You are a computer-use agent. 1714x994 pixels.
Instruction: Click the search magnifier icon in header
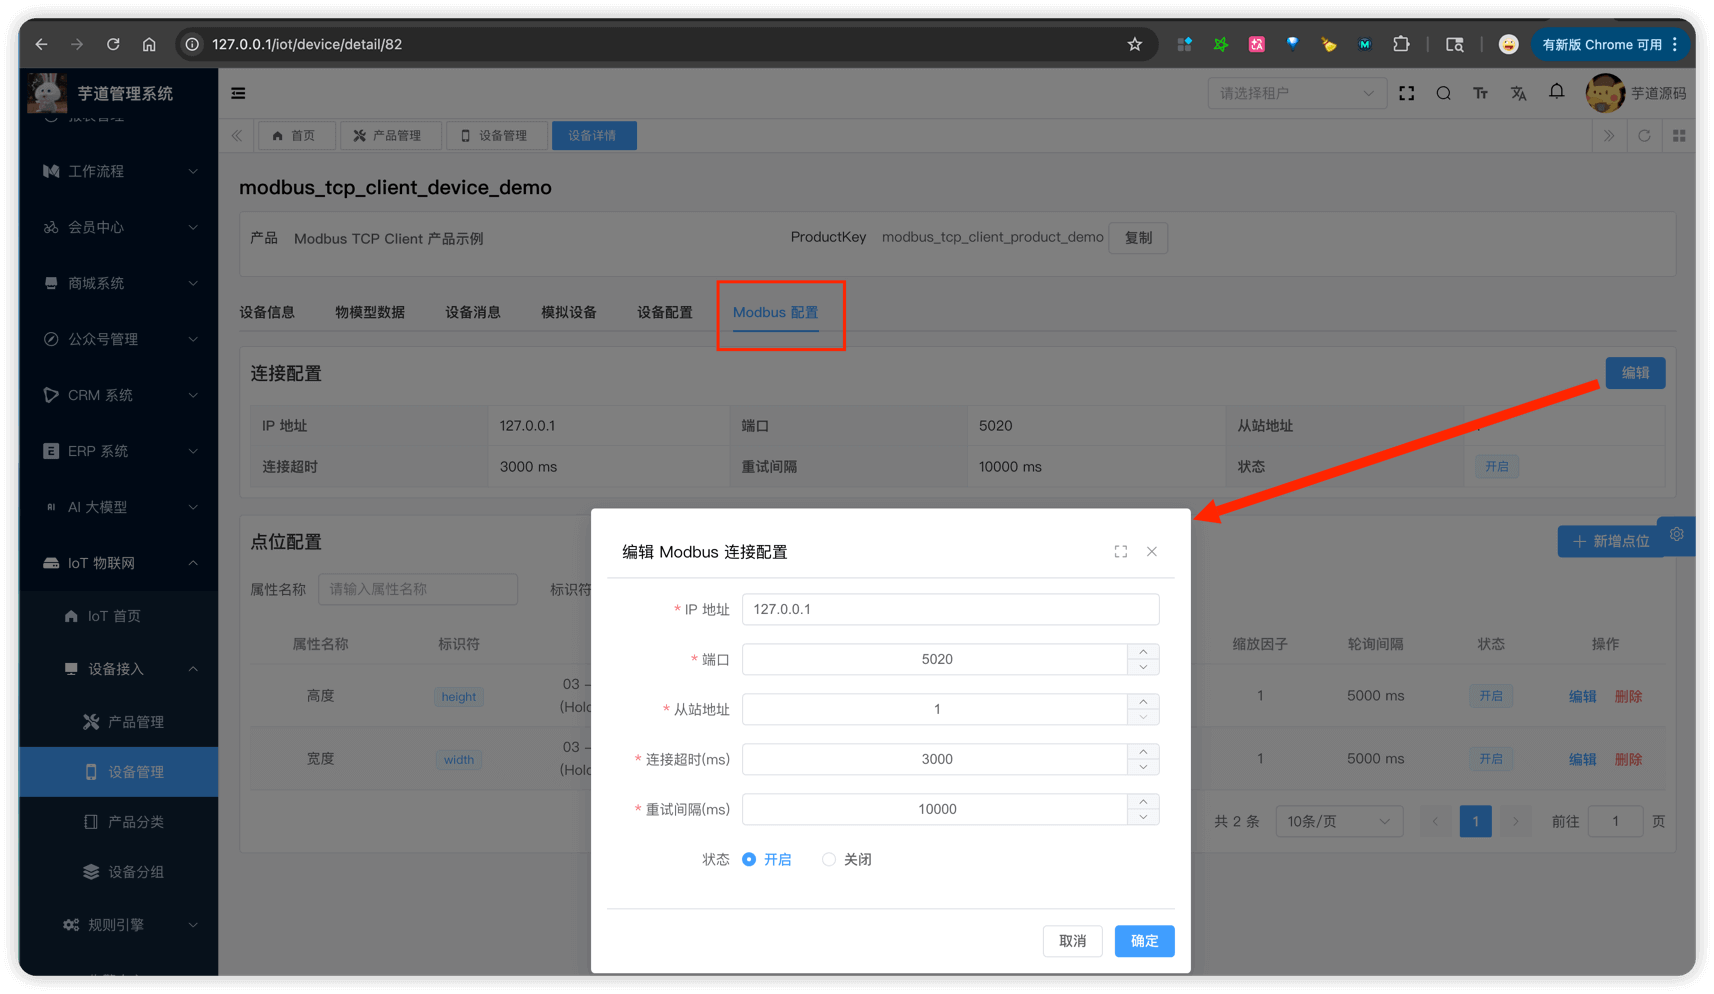point(1443,93)
